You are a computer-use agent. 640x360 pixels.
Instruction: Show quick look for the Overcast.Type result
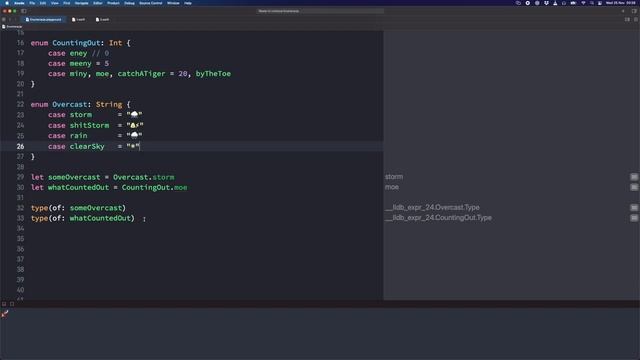pos(634,207)
